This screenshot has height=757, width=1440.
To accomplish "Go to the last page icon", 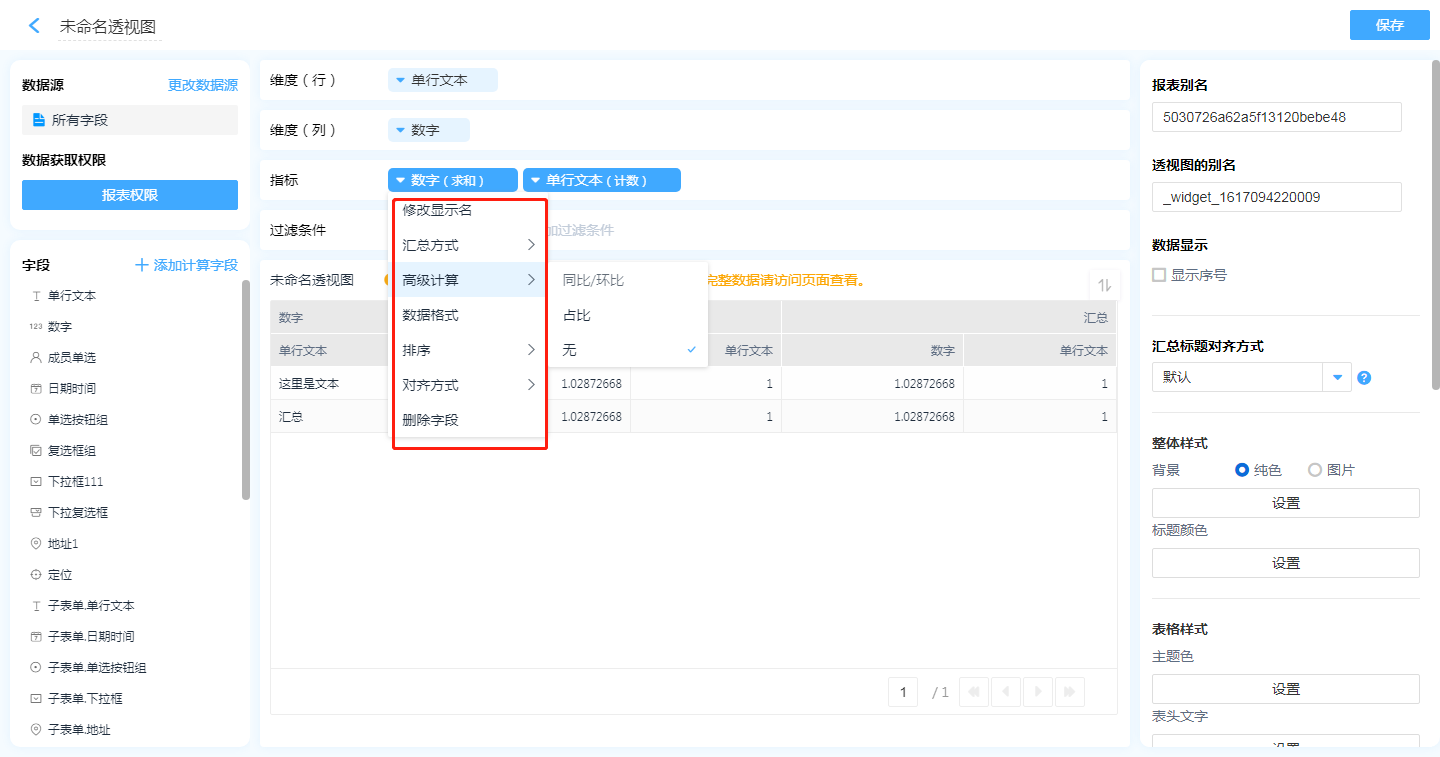I will 1069,691.
